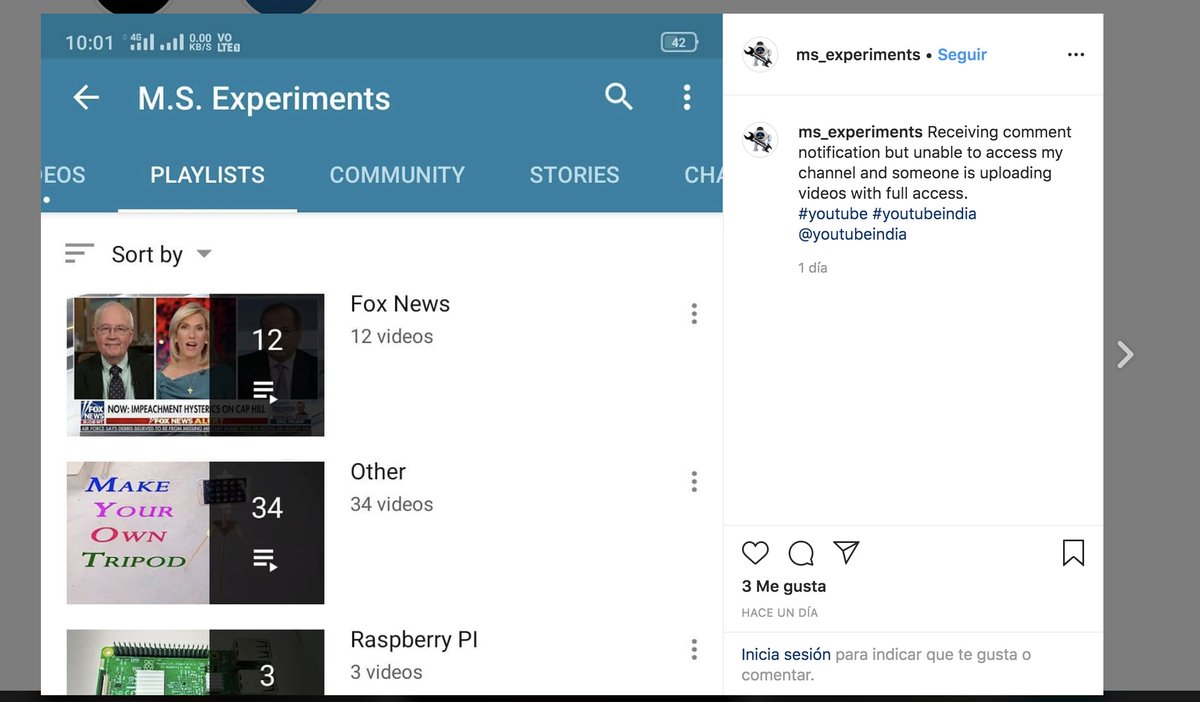Switch to the STORIES tab

pos(574,175)
